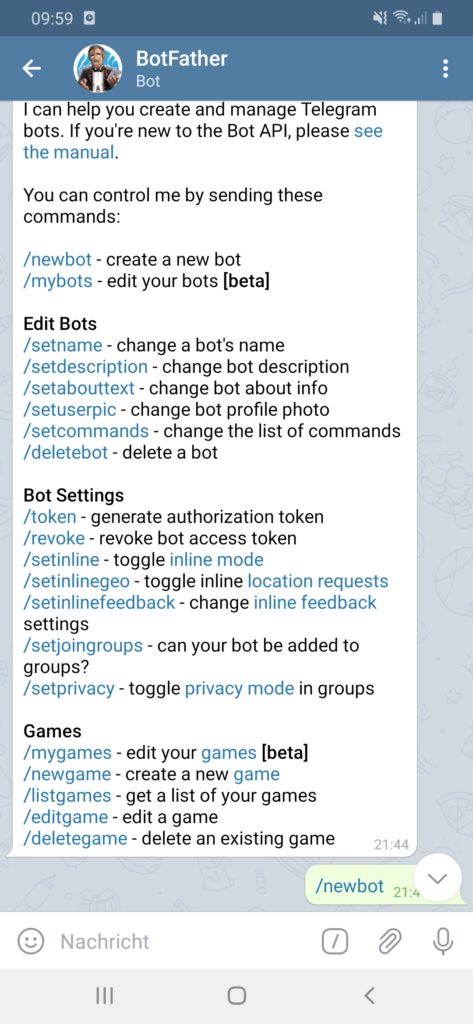Tap the back arrow in header
This screenshot has height=1024, width=473.
point(31,69)
